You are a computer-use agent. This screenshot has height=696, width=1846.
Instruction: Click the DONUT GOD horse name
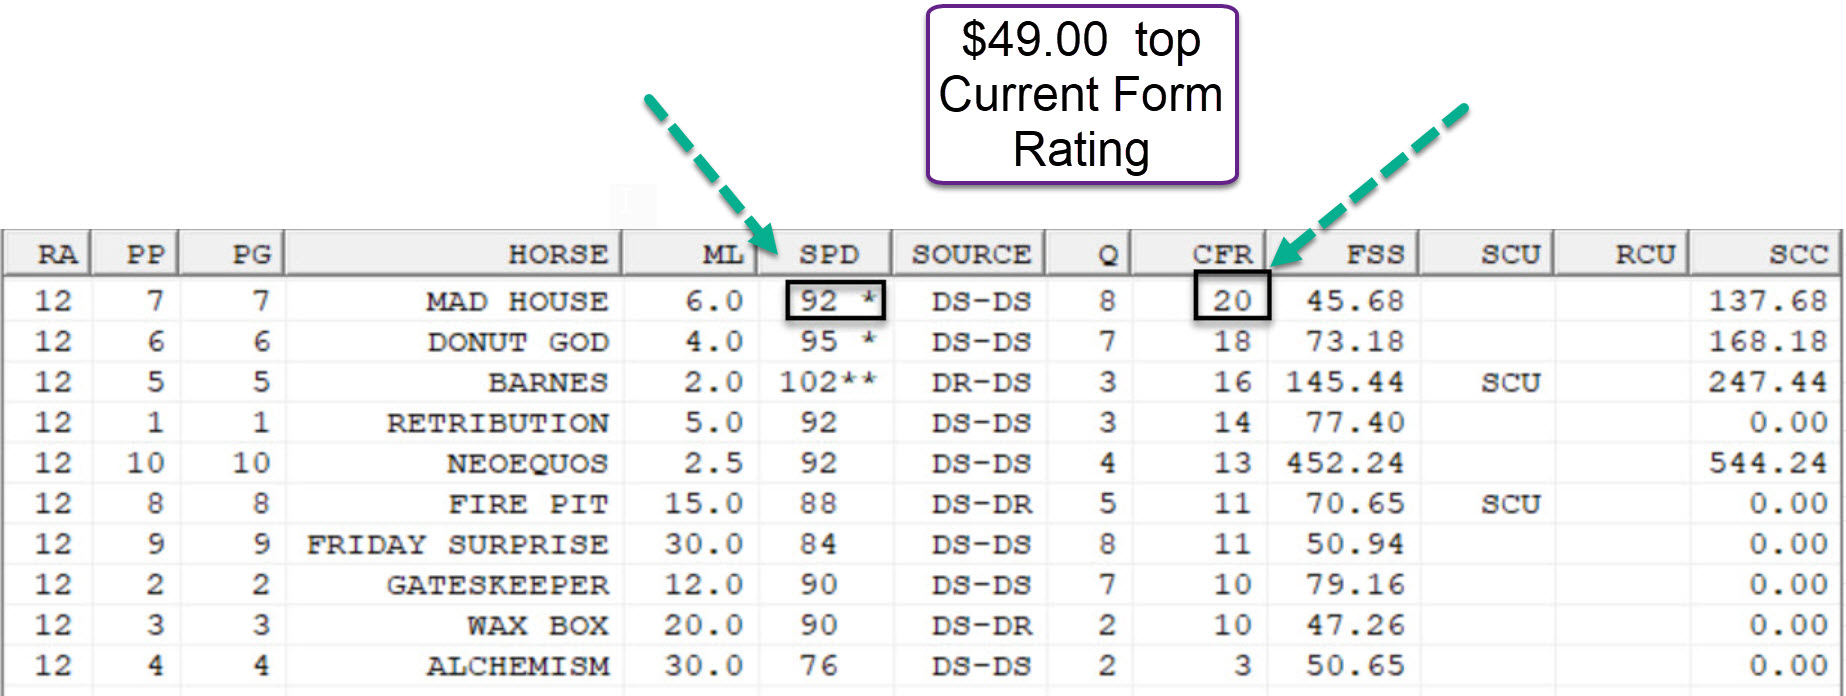pos(518,342)
